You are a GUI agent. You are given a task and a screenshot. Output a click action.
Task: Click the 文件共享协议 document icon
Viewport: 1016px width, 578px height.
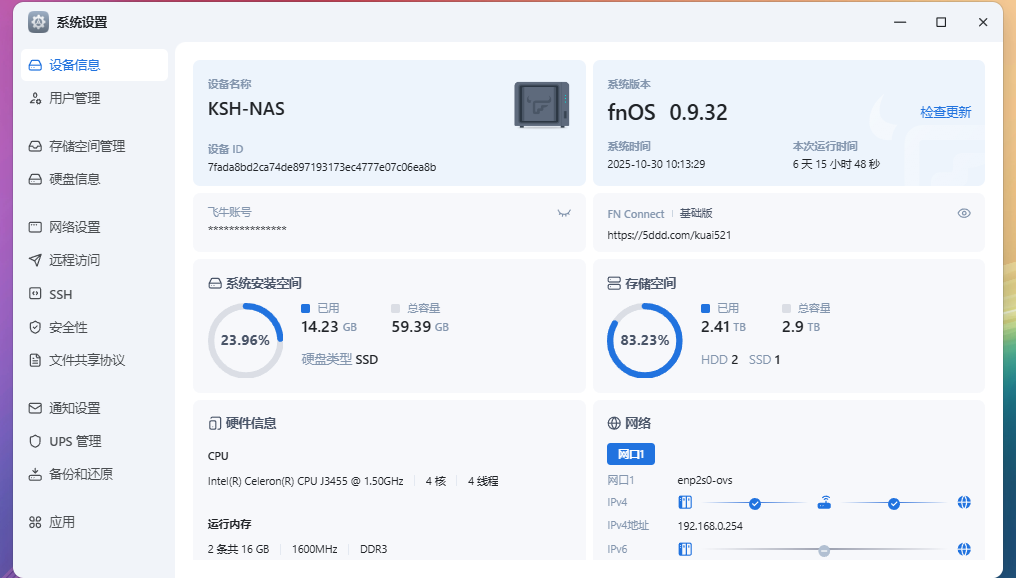(35, 360)
